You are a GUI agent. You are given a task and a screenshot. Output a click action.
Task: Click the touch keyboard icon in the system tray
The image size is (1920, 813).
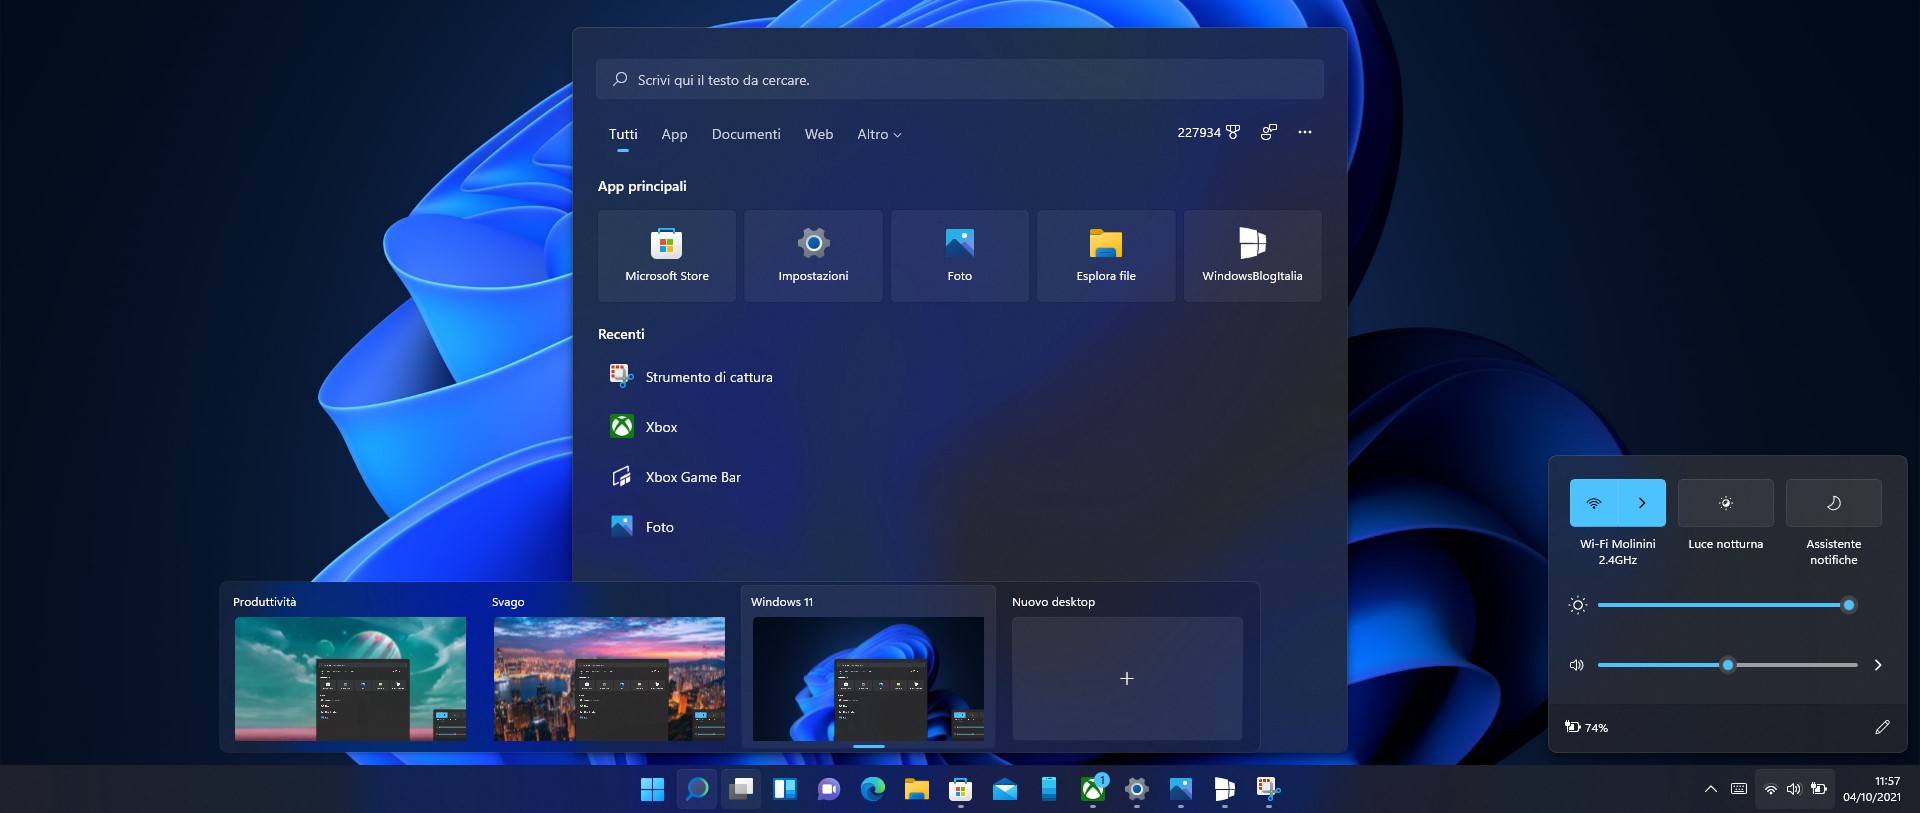tap(1739, 789)
